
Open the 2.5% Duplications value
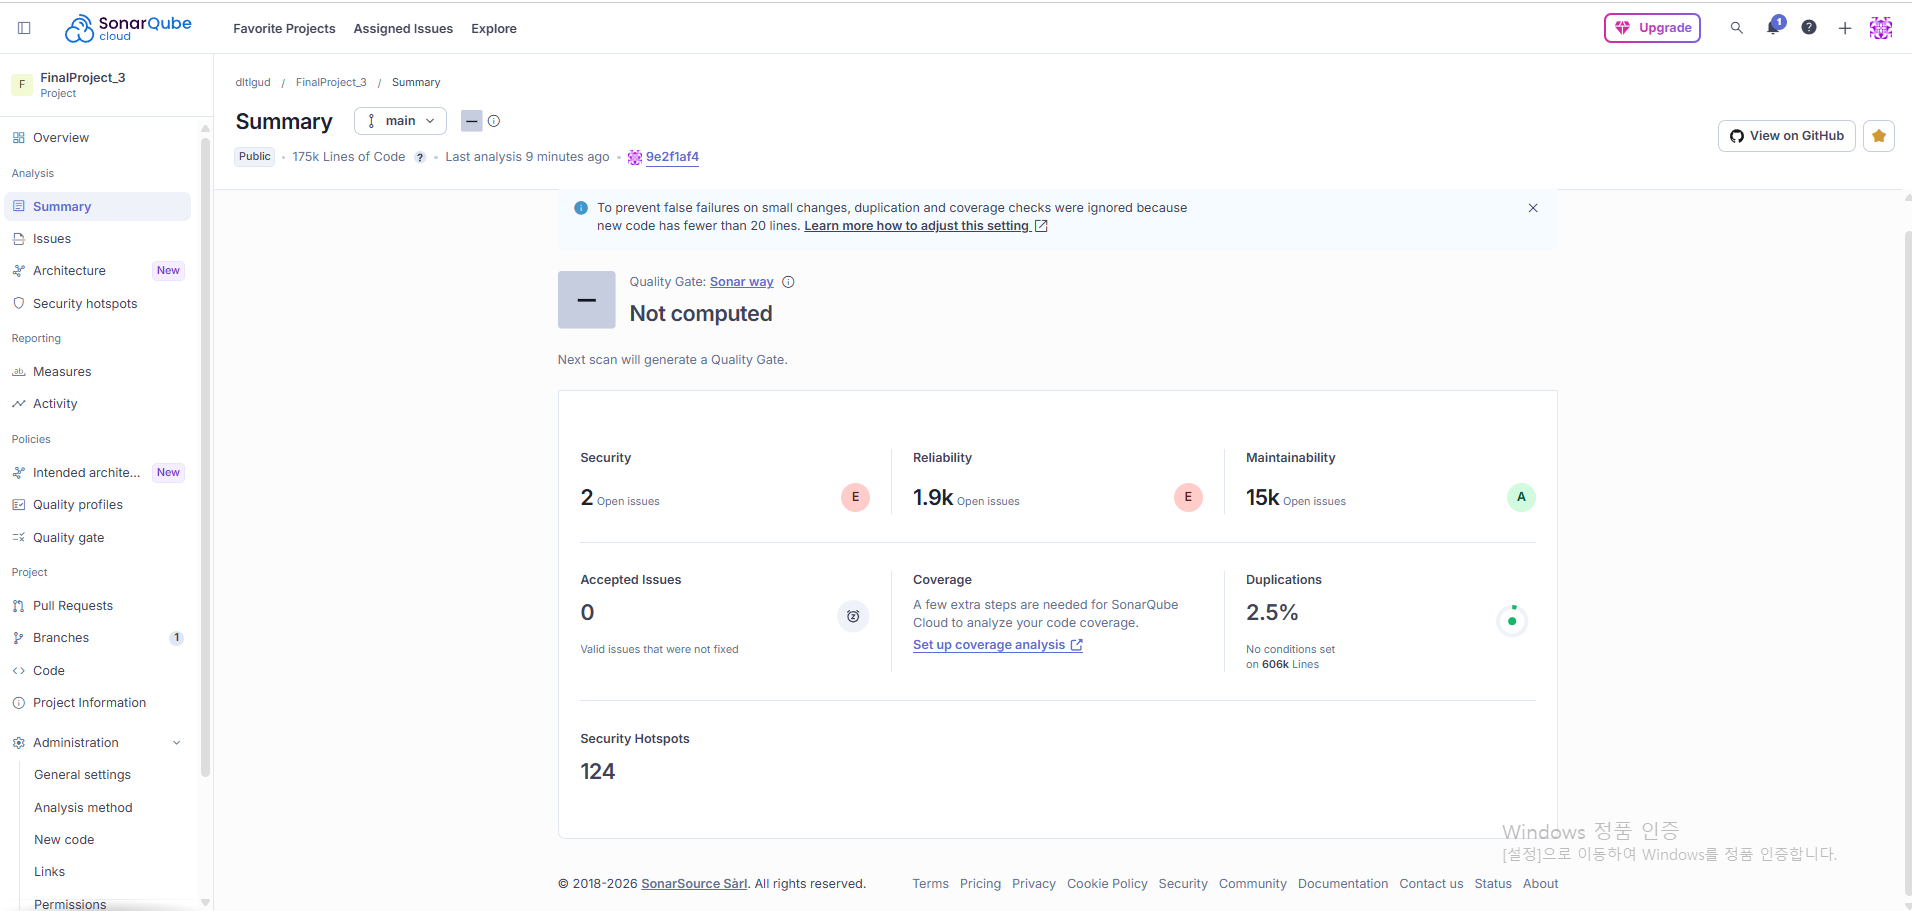coord(1272,613)
